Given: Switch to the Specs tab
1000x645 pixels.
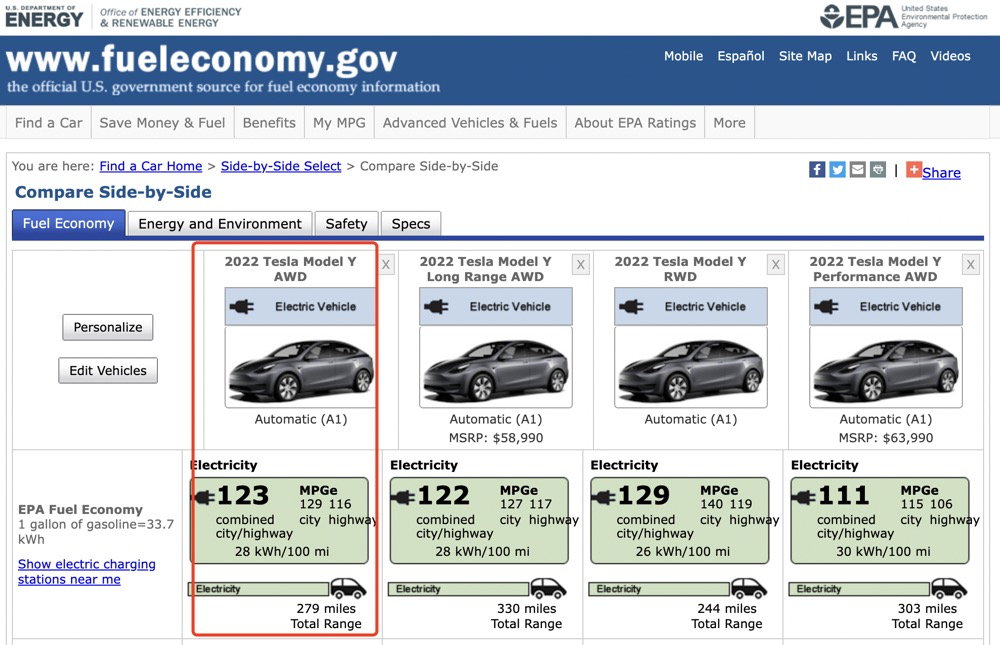Looking at the screenshot, I should (411, 224).
